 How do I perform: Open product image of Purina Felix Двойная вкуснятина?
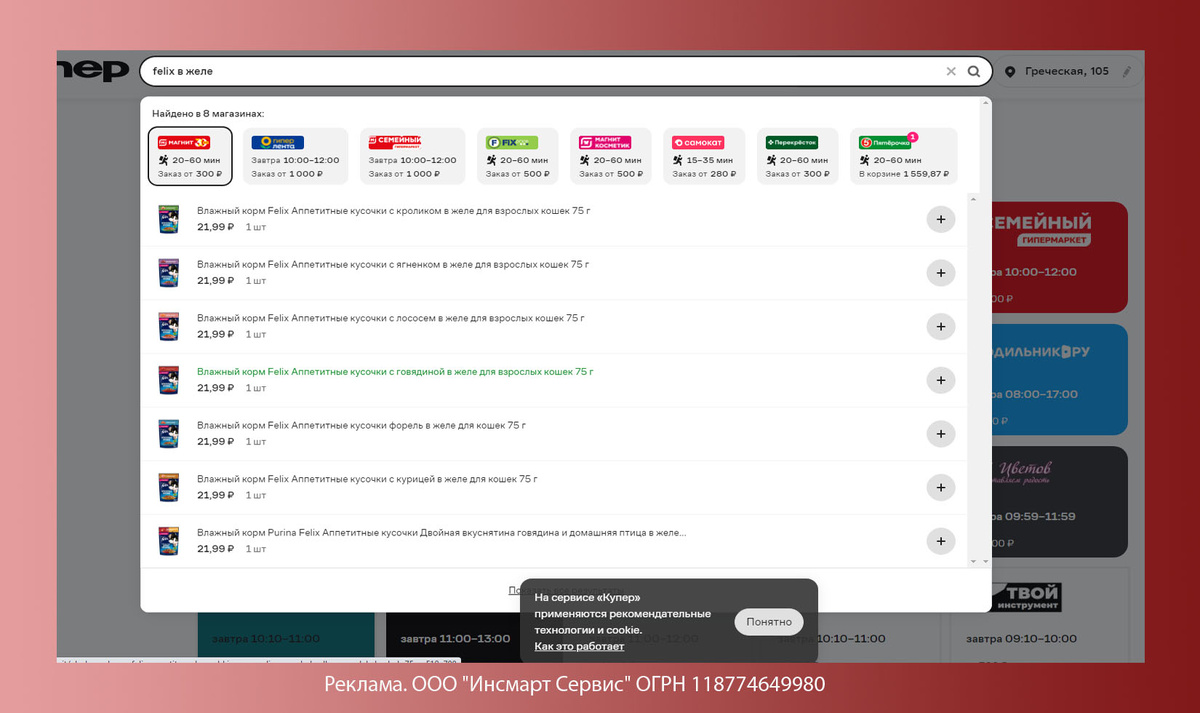click(168, 541)
